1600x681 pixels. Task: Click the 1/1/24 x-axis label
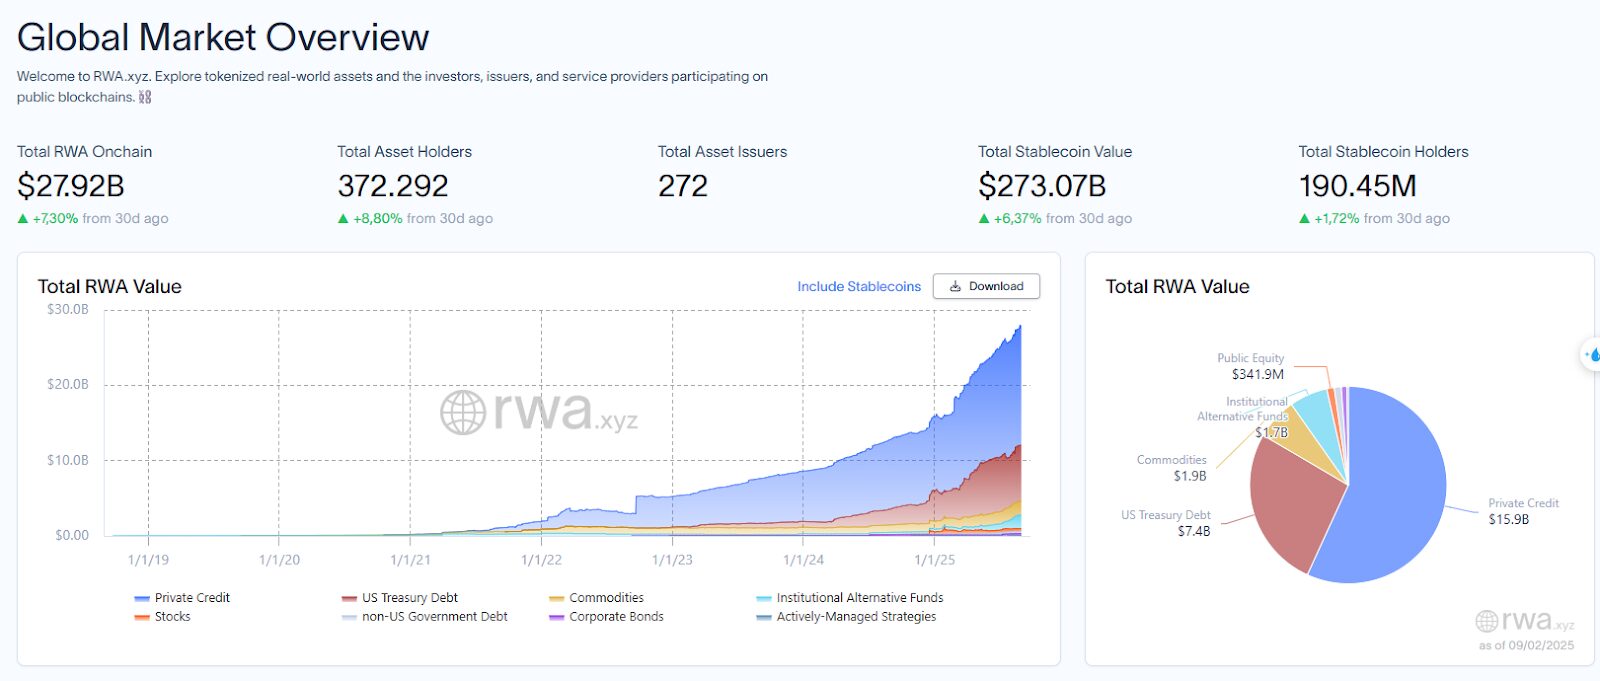(x=803, y=560)
